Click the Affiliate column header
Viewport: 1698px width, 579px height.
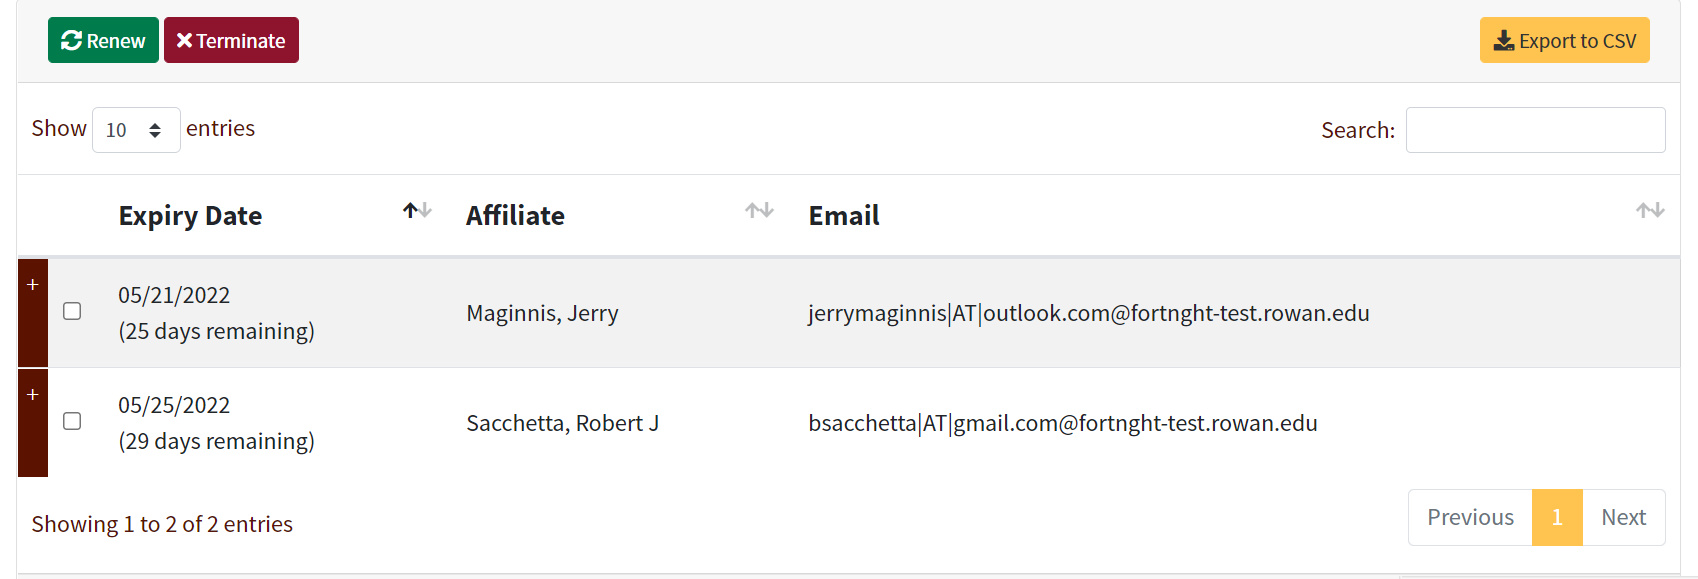click(x=515, y=216)
